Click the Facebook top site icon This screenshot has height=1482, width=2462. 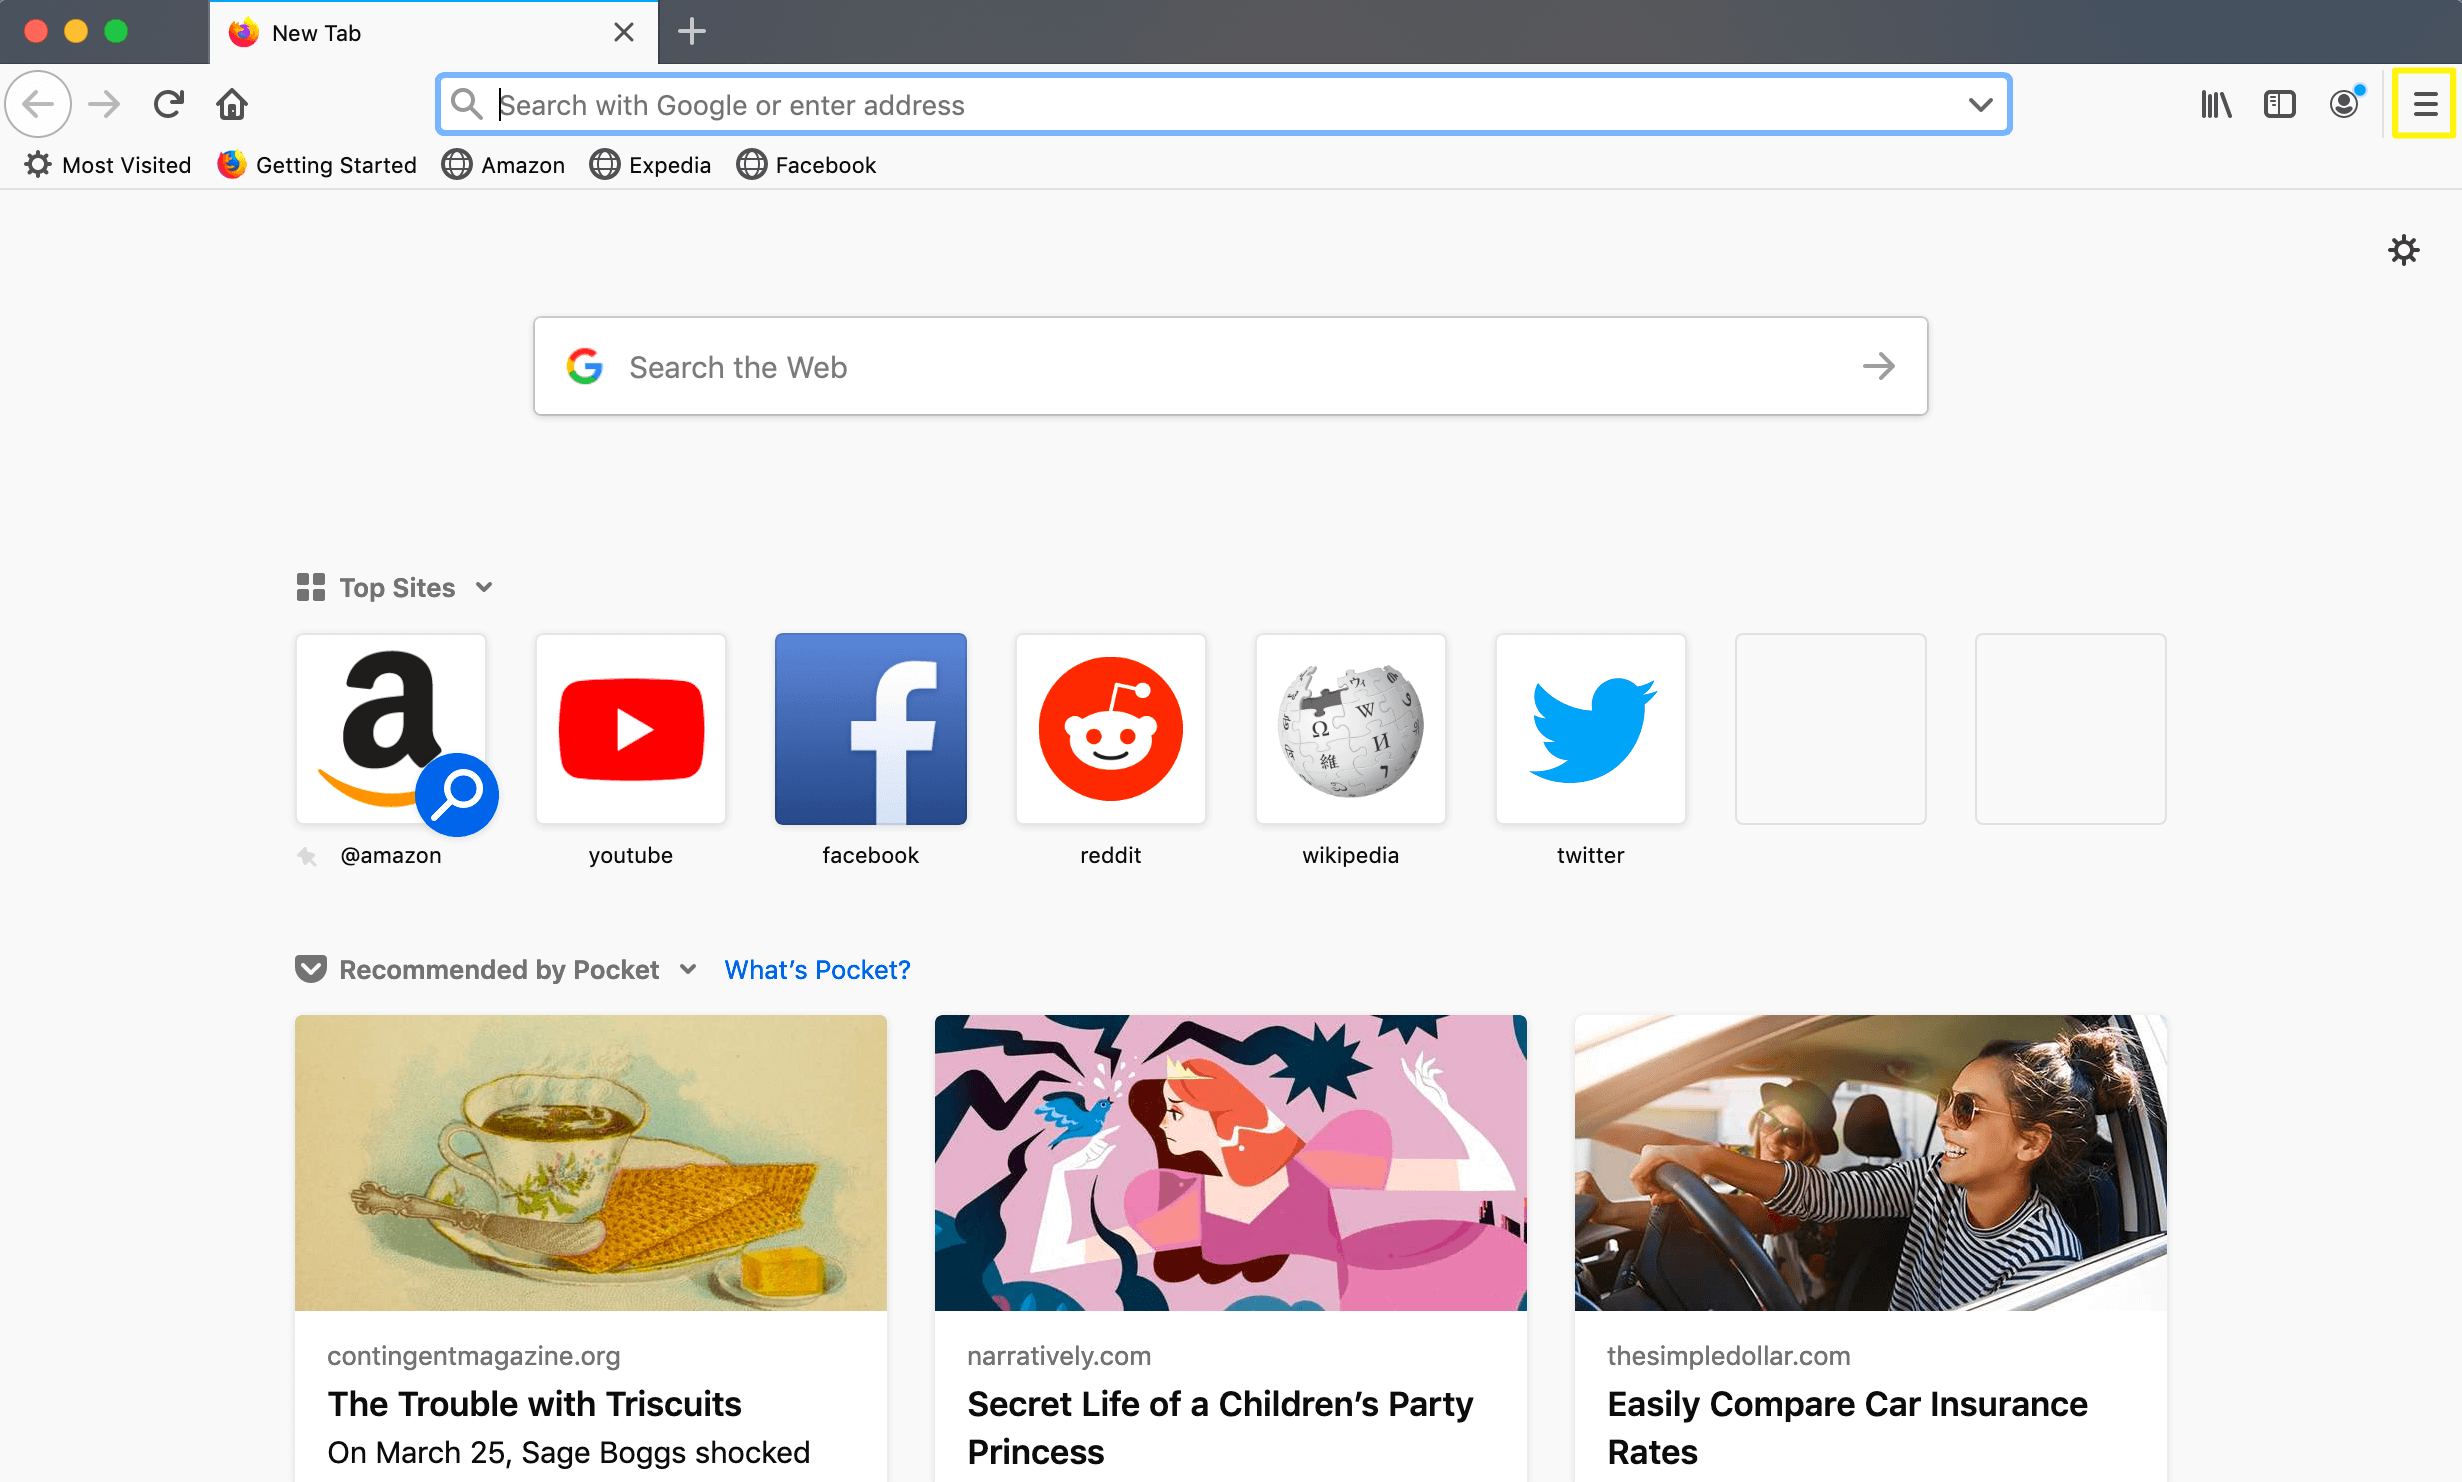[869, 728]
